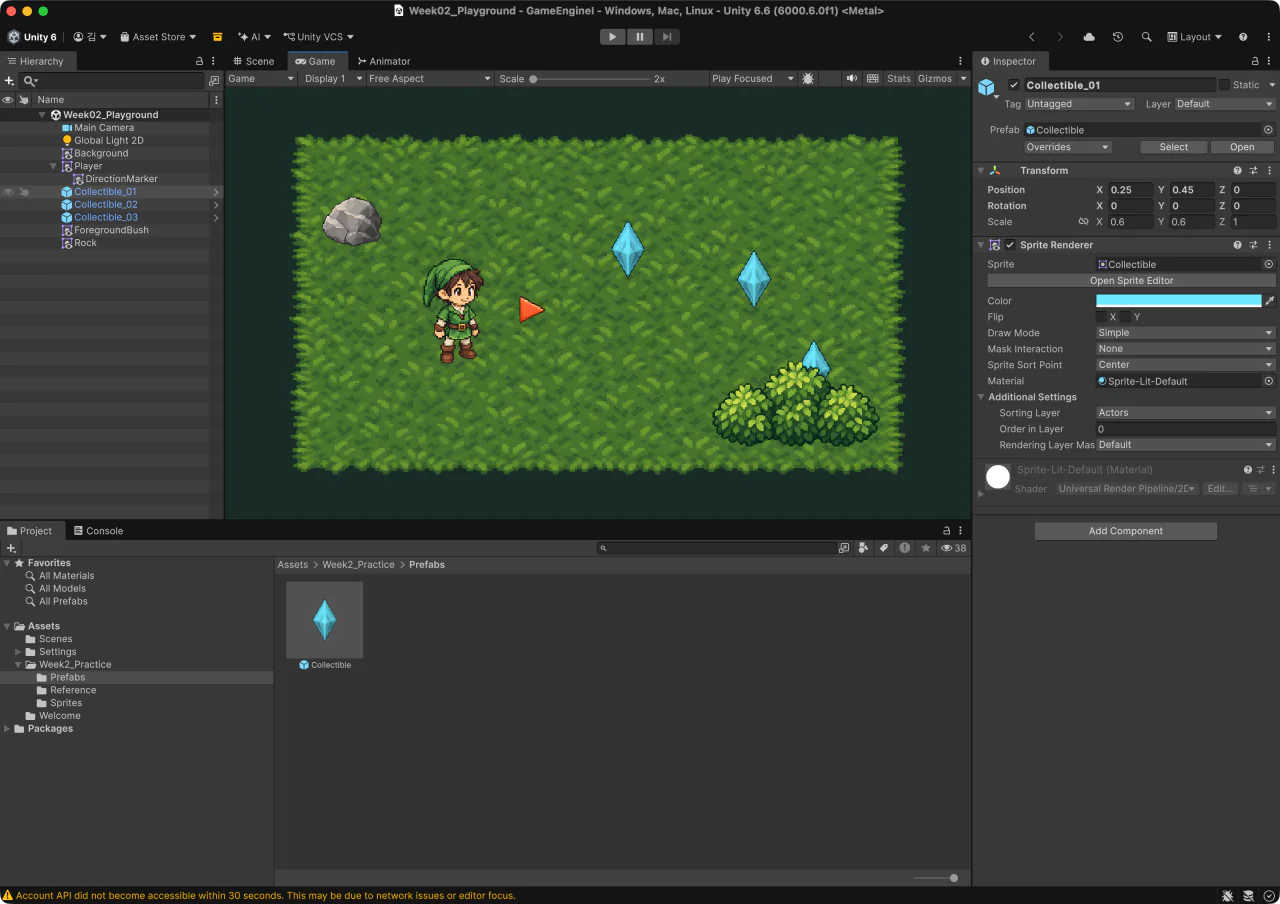Open the Draw Mode dropdown
1280x904 pixels.
point(1186,333)
